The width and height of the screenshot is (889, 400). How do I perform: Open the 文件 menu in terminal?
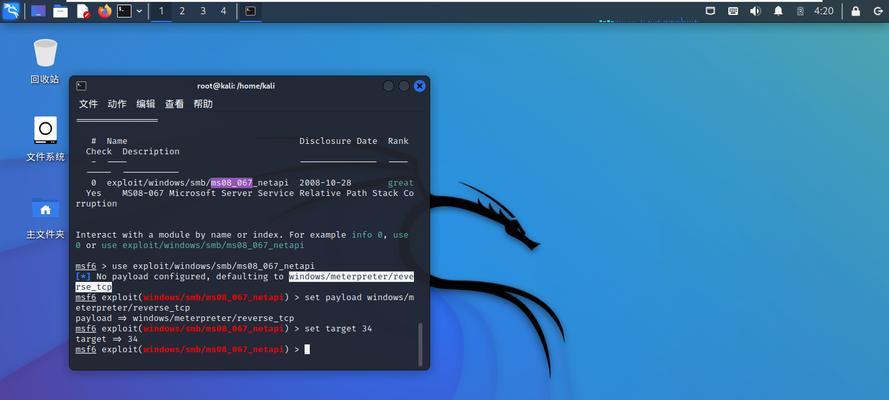pos(88,104)
